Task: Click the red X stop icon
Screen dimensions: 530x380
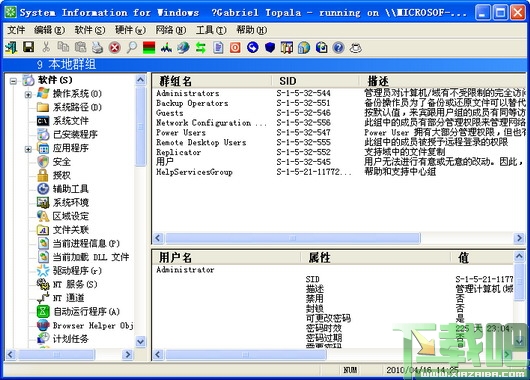Action: click(x=115, y=48)
